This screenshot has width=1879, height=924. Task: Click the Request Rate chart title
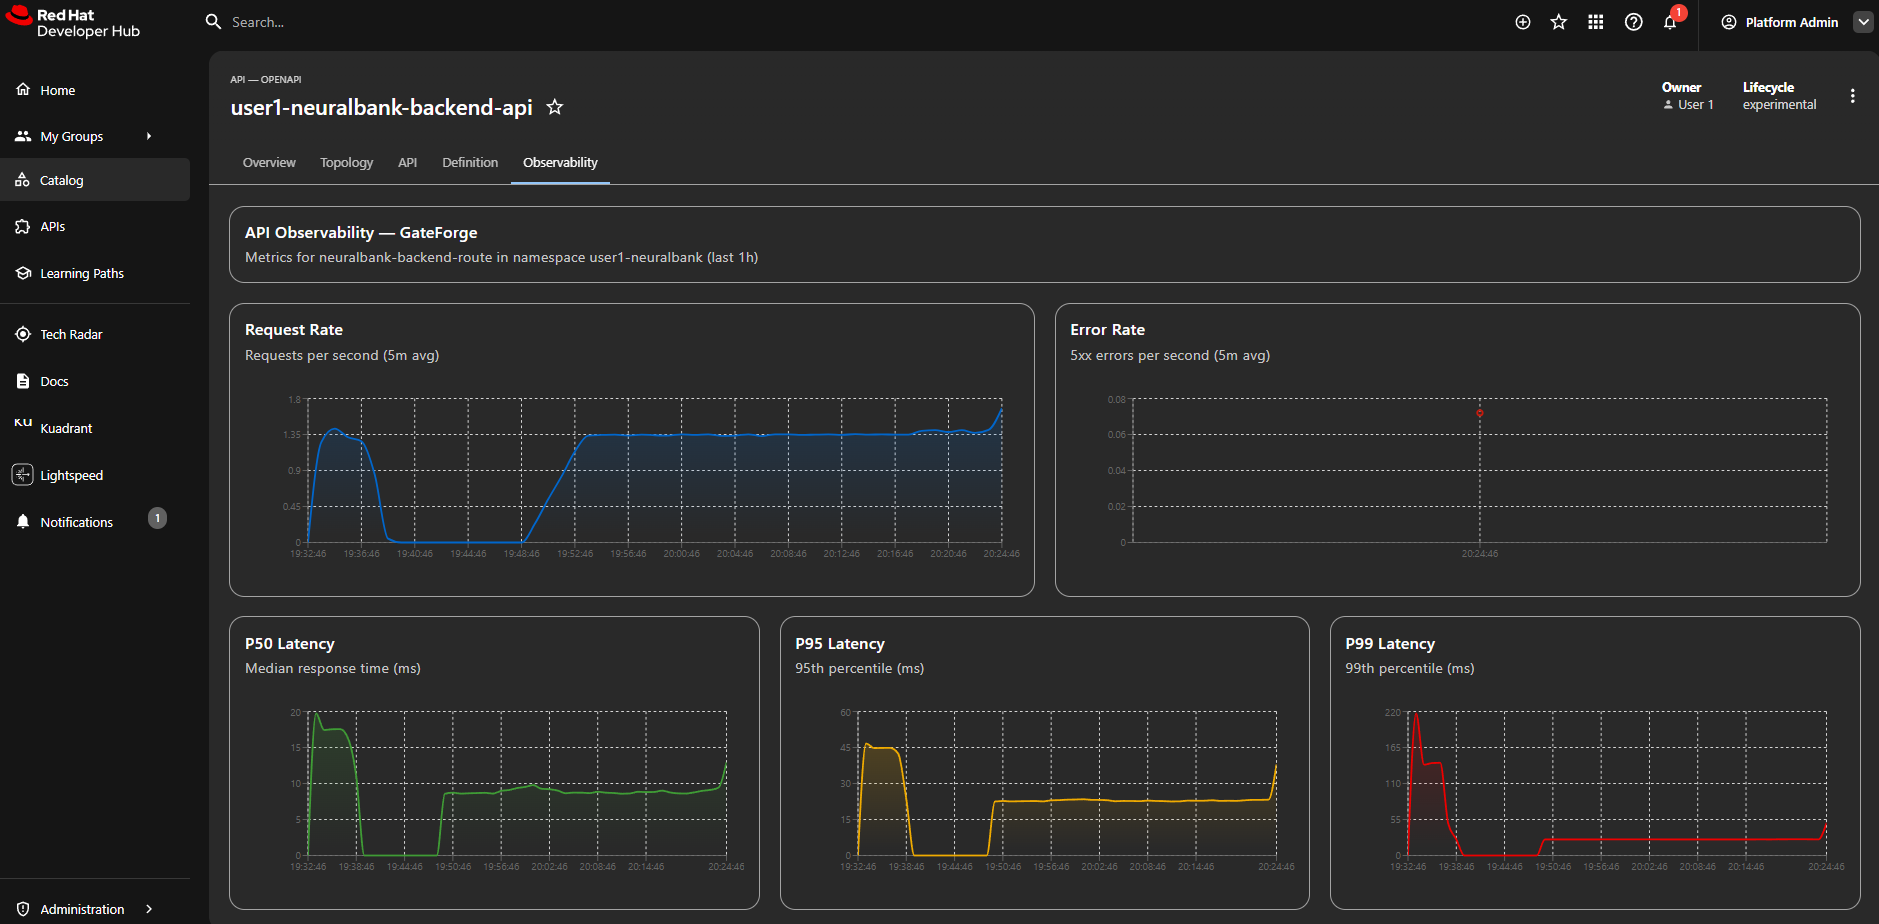294,330
